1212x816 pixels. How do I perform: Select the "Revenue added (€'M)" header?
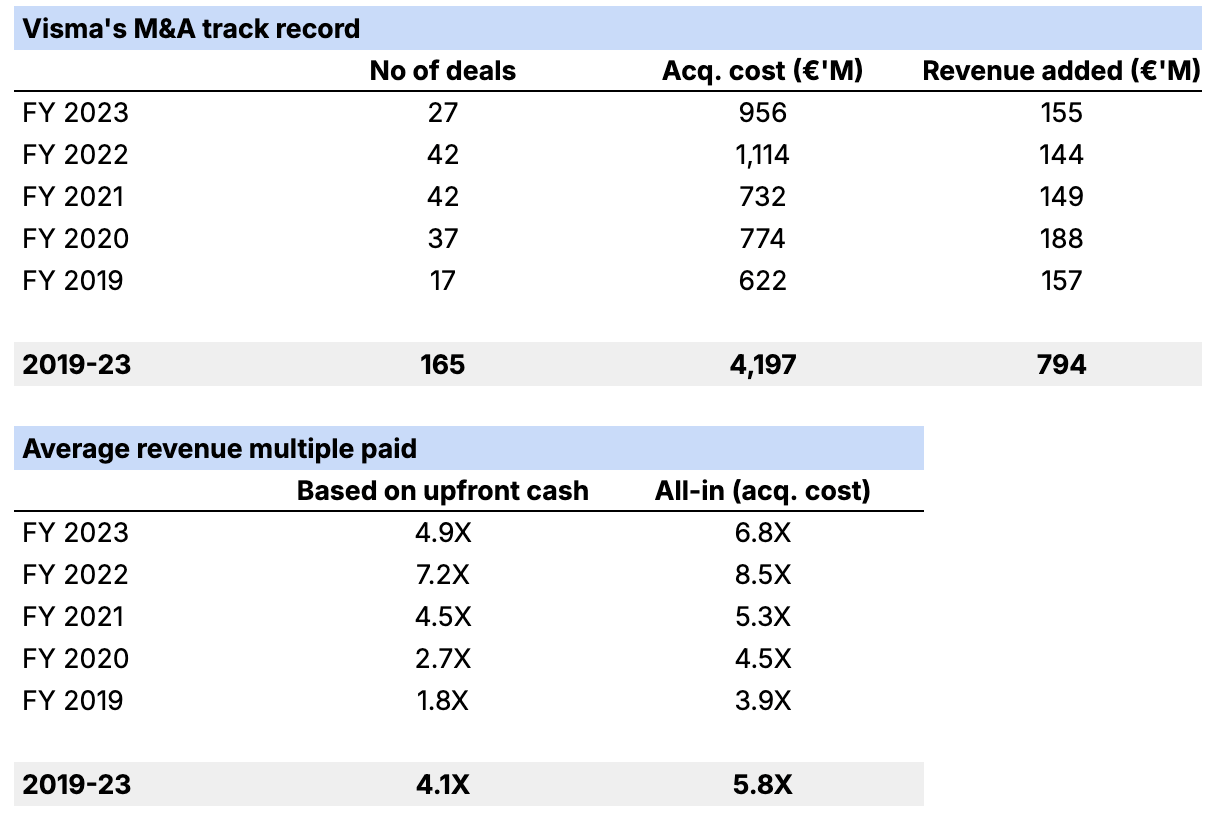(1061, 71)
